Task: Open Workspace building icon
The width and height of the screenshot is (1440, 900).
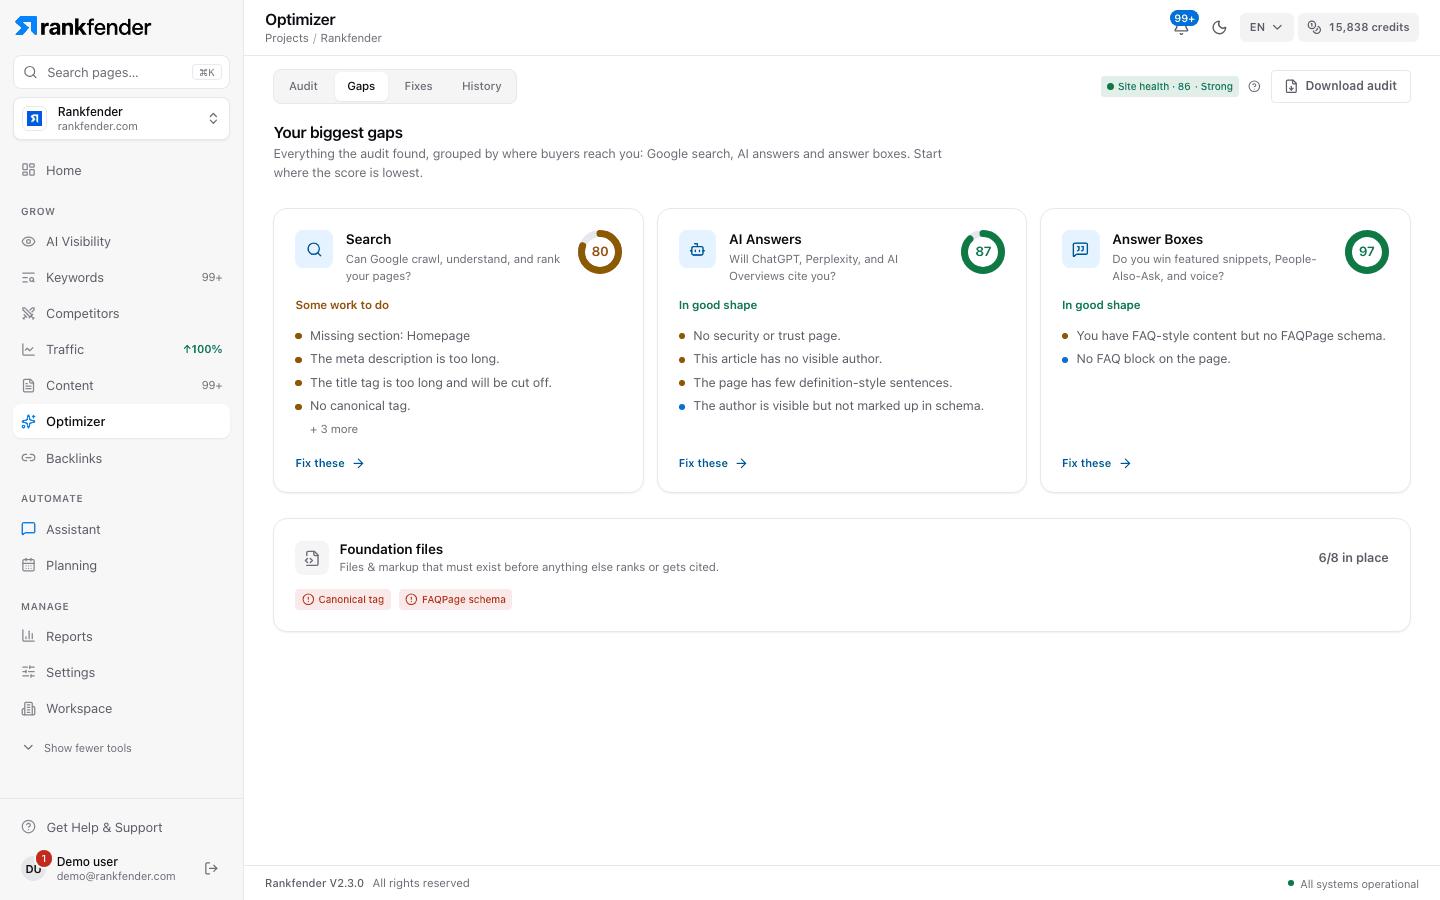Action: (x=28, y=708)
